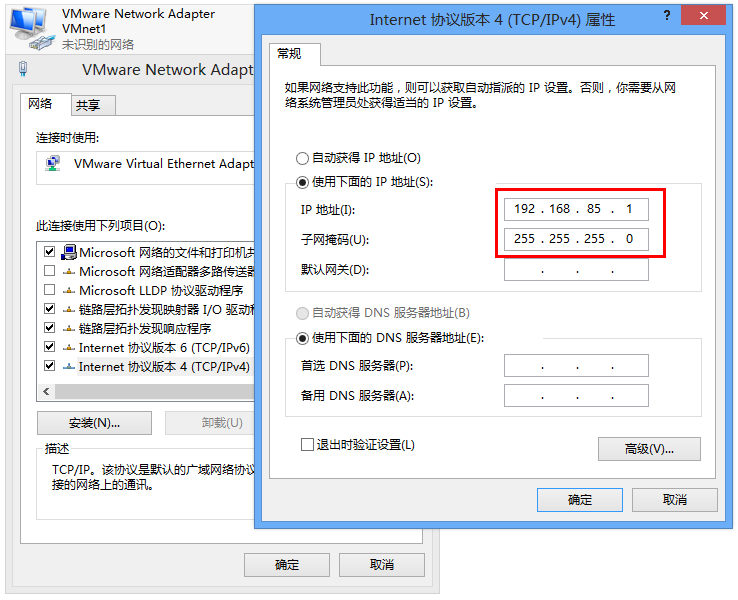Check Microsoft 网络适配器多路传送 checkbox
This screenshot has height=600, width=738.
49,271
